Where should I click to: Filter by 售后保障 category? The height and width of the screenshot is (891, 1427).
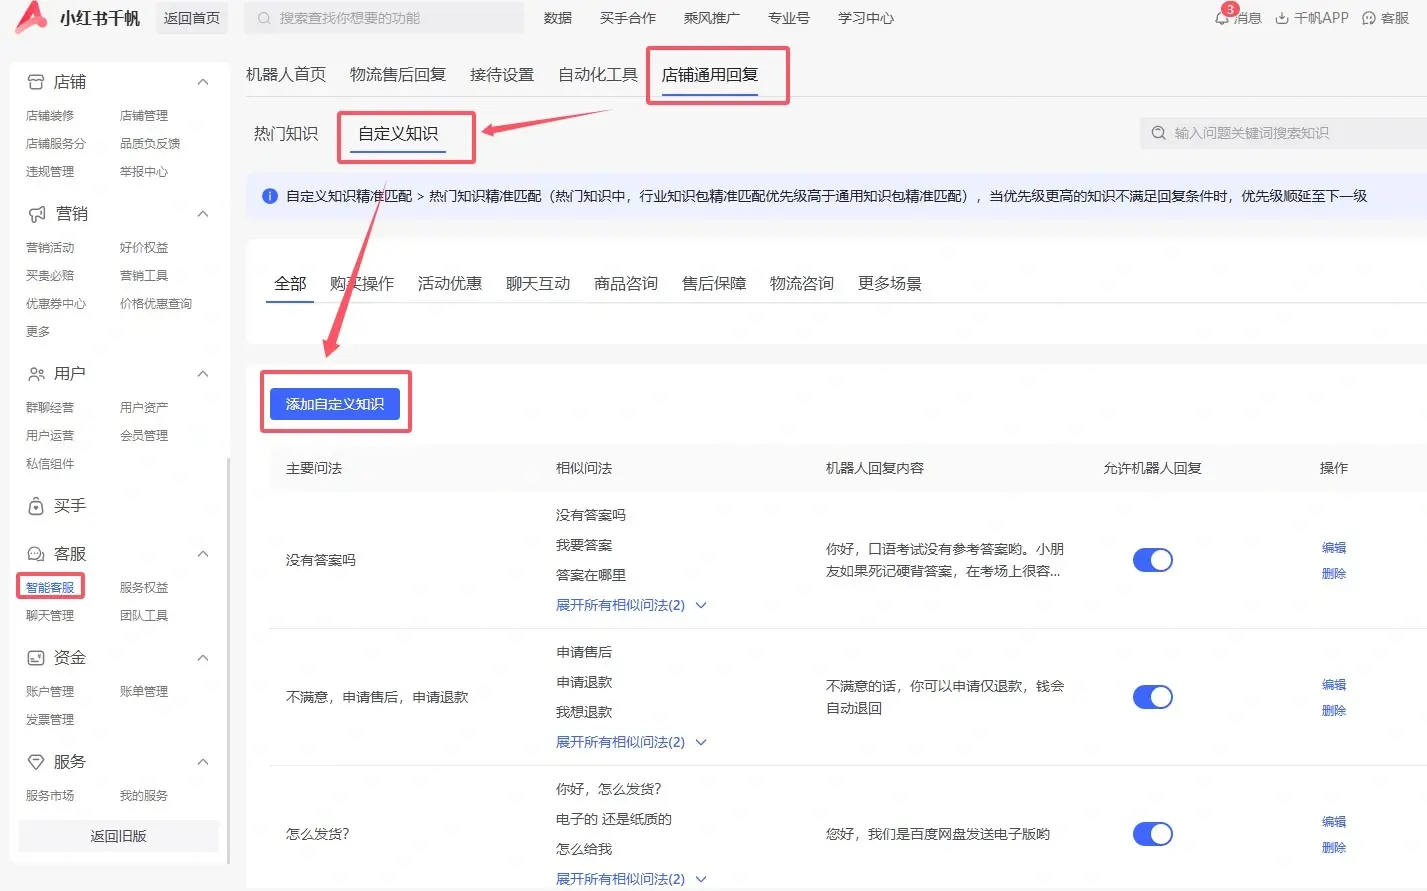point(714,284)
